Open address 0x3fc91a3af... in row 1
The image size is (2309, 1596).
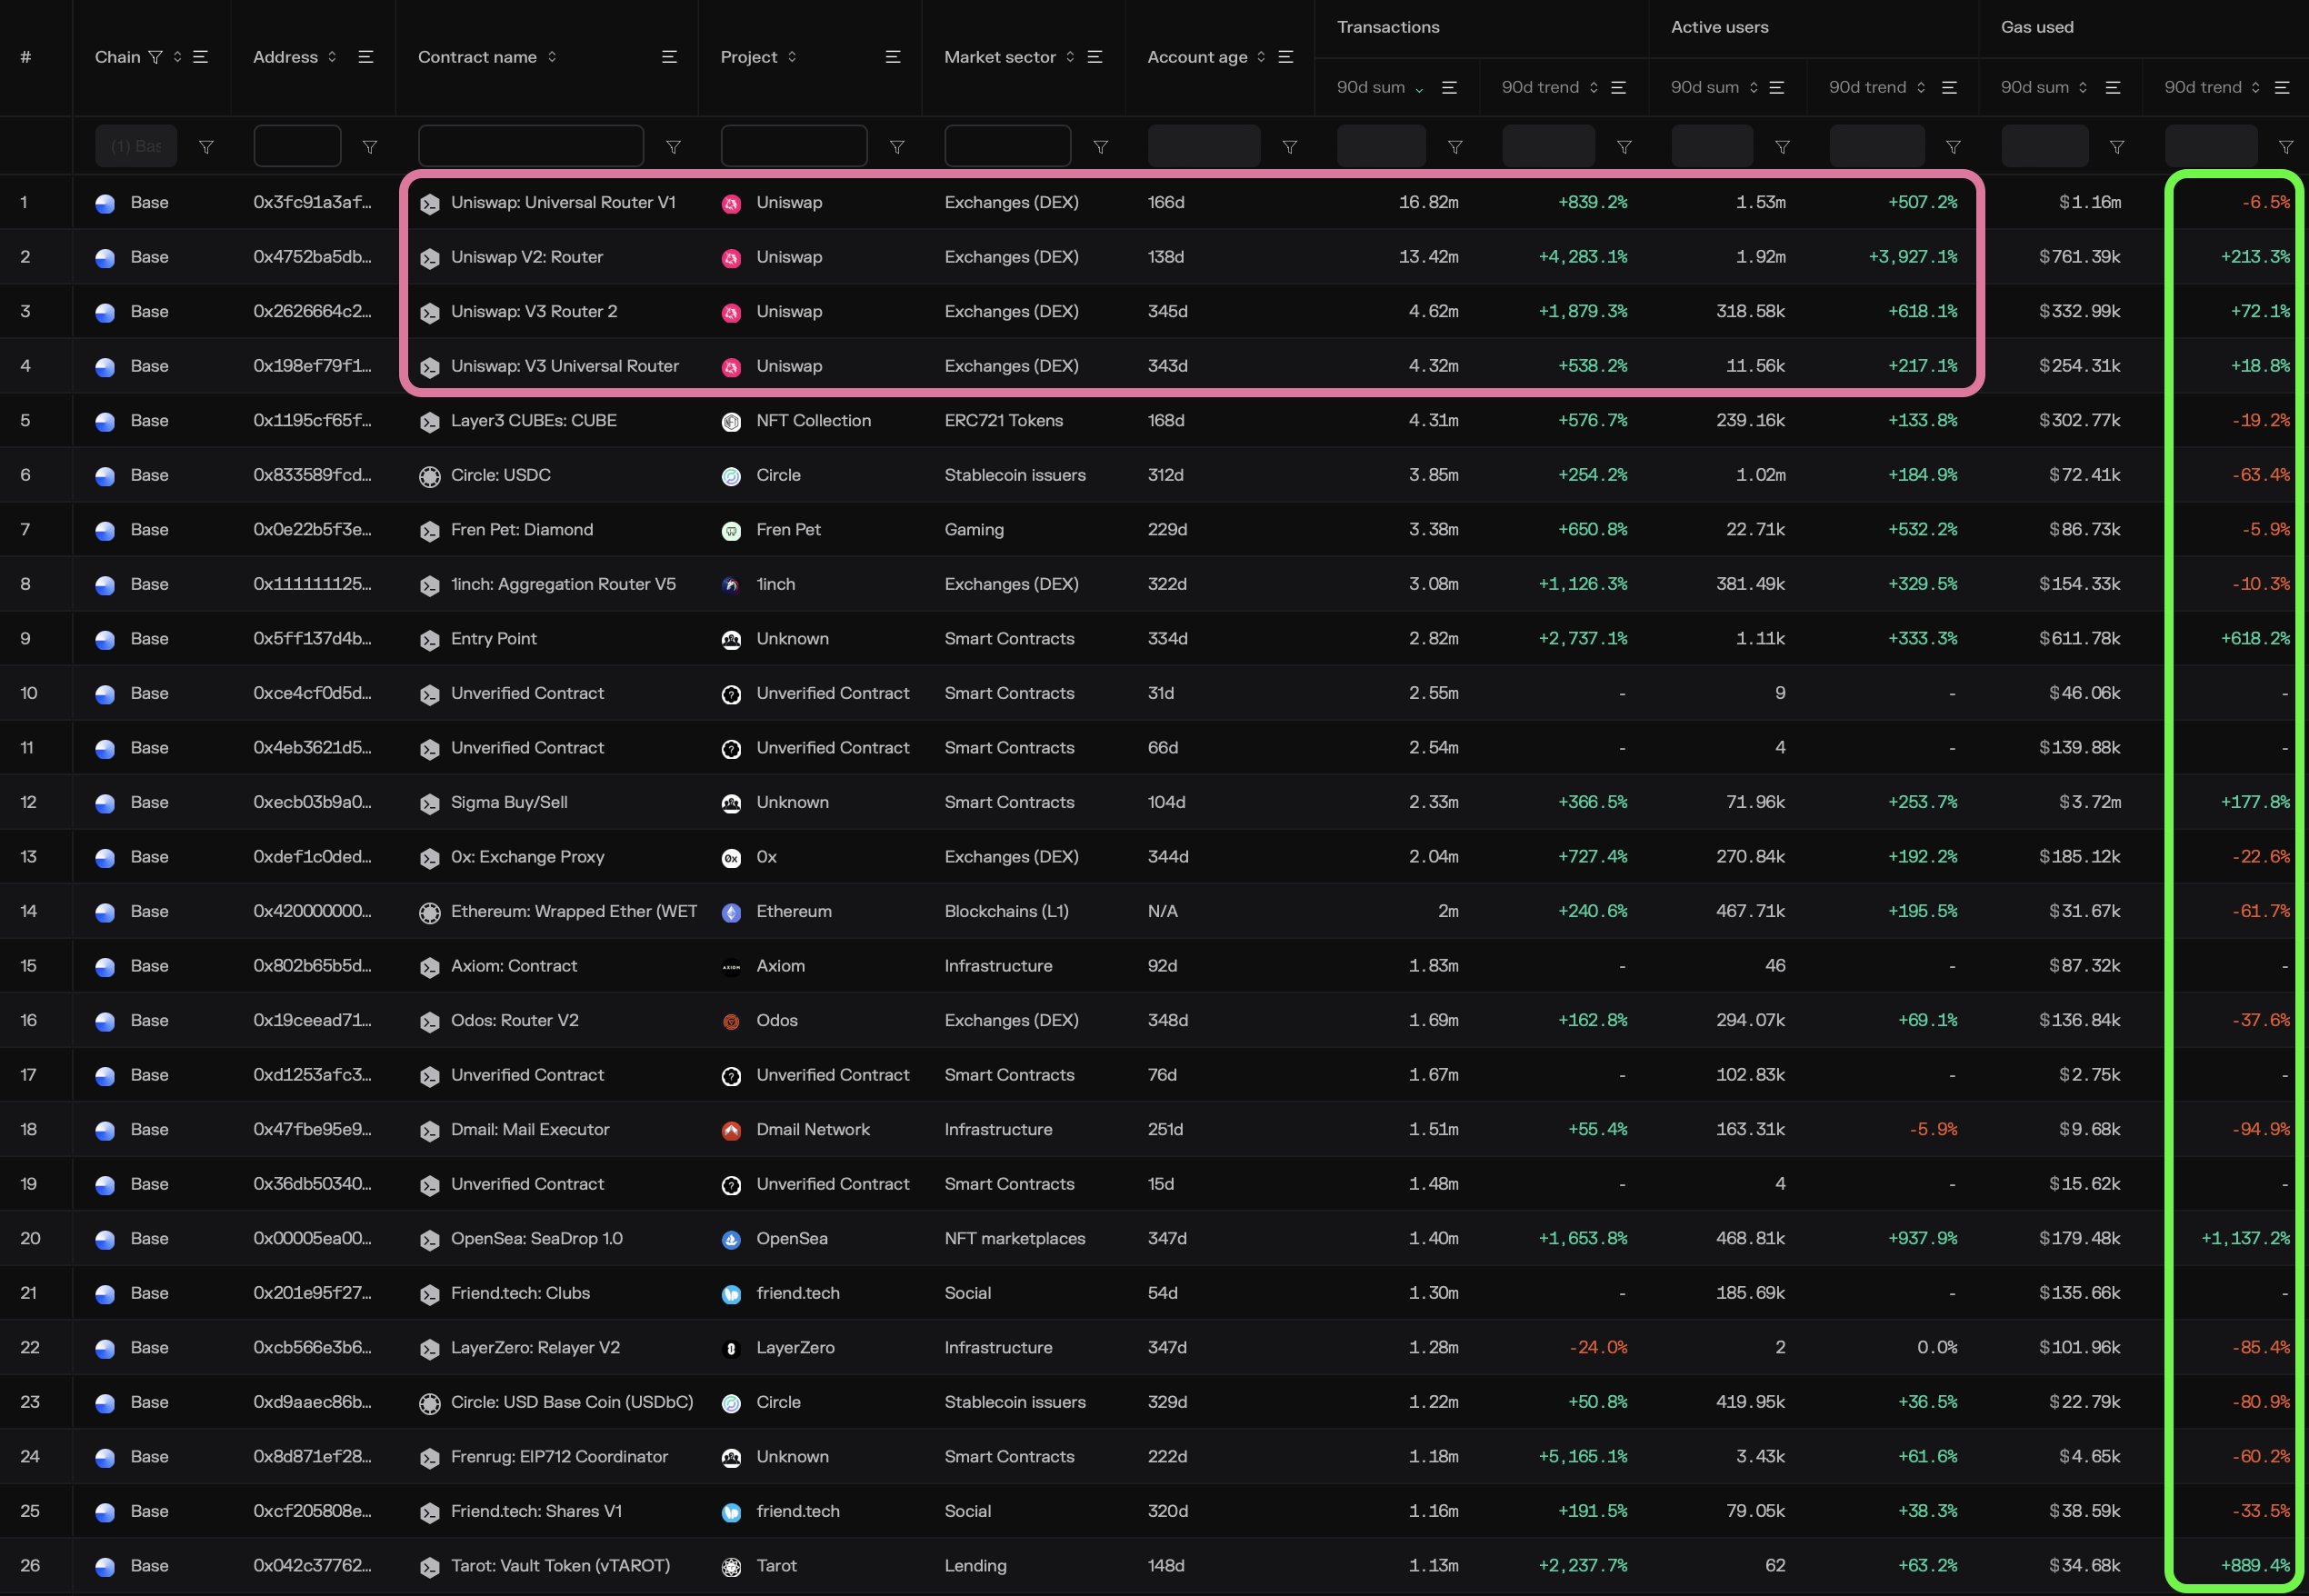(312, 202)
